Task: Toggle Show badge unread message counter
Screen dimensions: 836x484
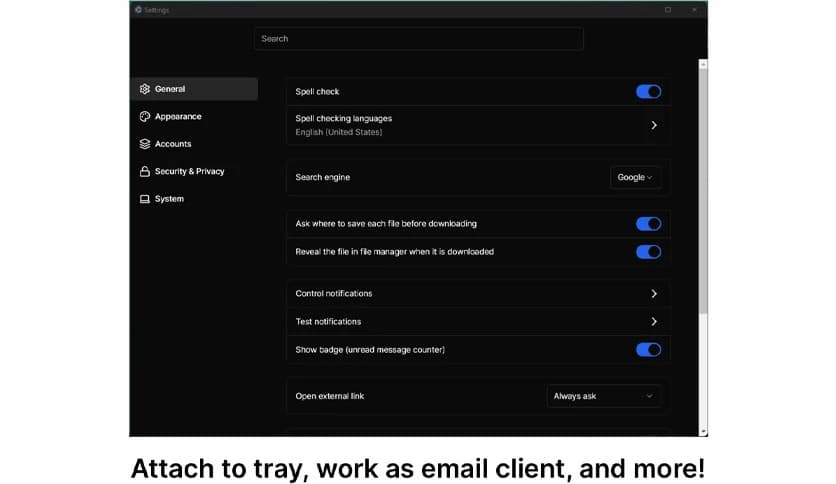Action: 648,350
